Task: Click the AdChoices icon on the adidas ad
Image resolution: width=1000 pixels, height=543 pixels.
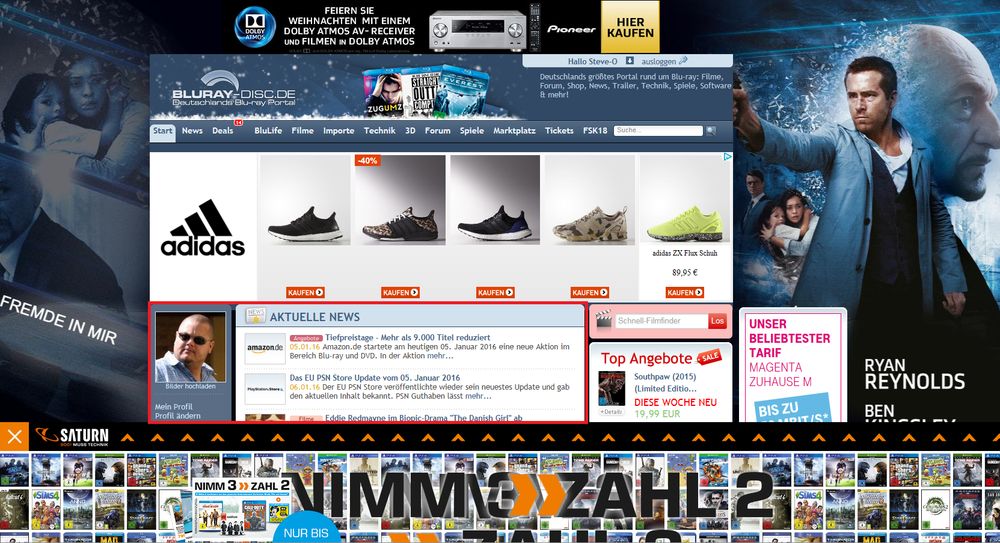Action: pos(727,156)
